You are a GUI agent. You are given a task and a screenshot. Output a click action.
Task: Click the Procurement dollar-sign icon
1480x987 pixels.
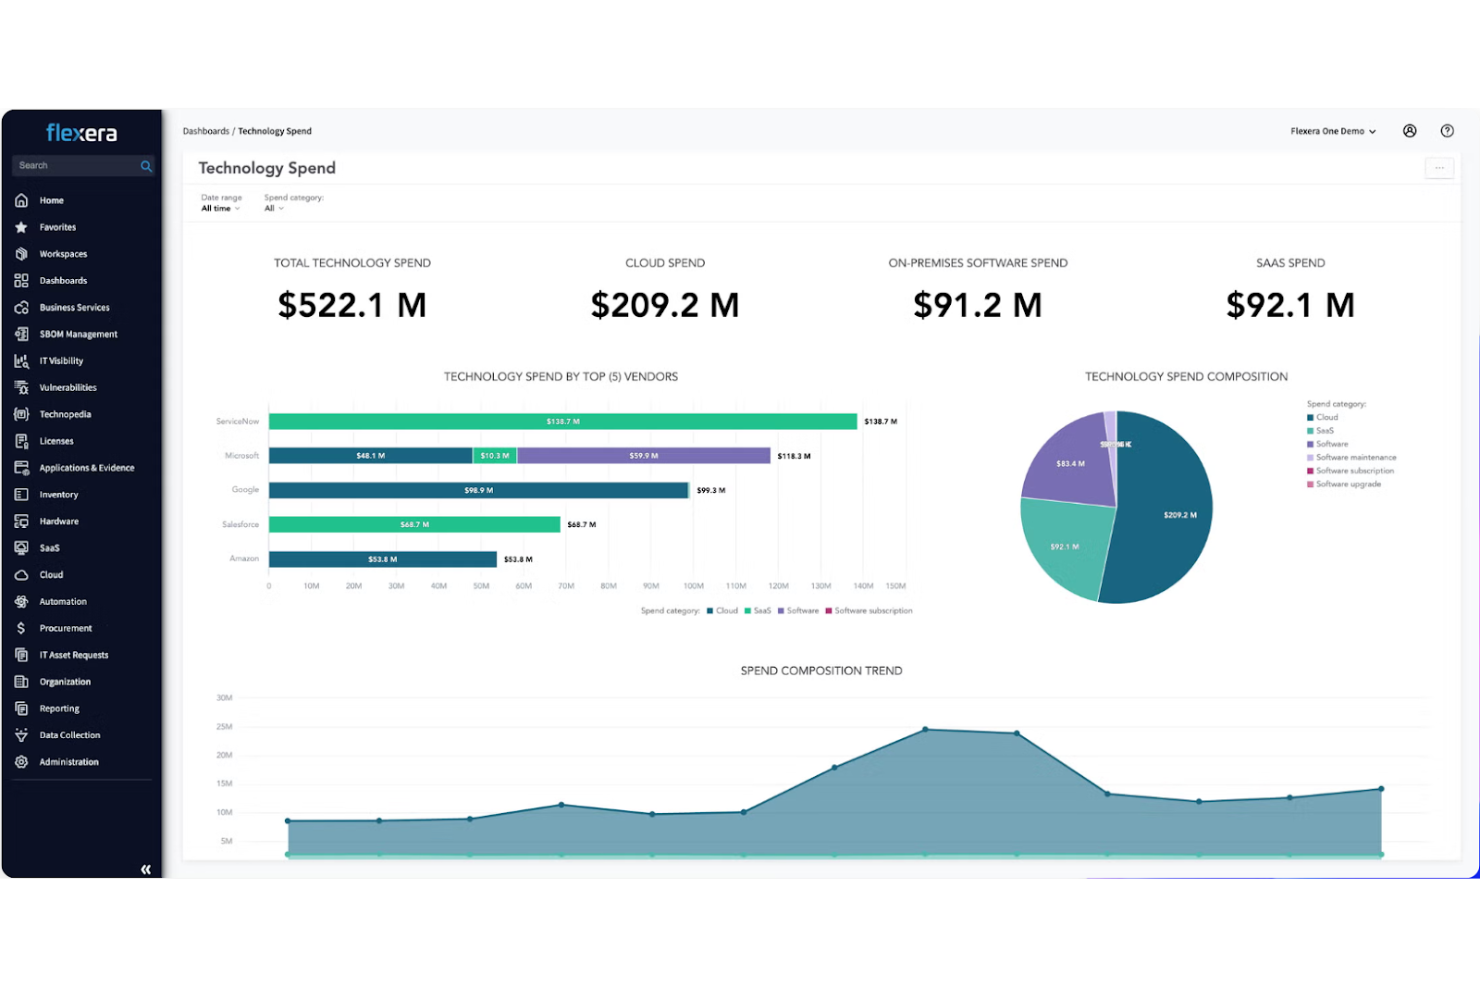tap(21, 628)
